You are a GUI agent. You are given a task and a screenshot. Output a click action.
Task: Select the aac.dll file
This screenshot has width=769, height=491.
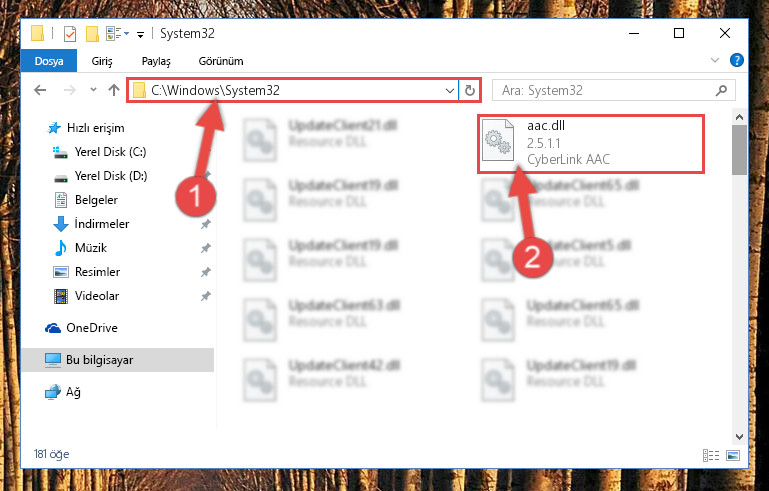[x=591, y=143]
